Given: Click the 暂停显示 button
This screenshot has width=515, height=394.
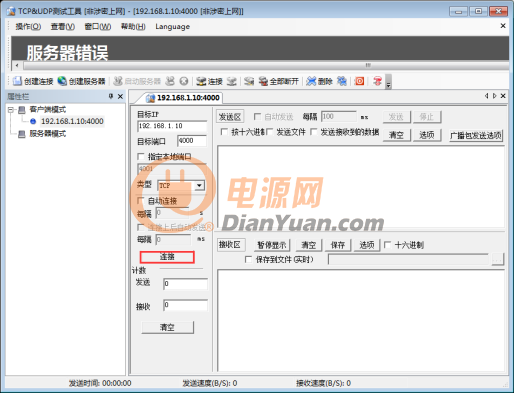Looking at the screenshot, I should coord(272,245).
